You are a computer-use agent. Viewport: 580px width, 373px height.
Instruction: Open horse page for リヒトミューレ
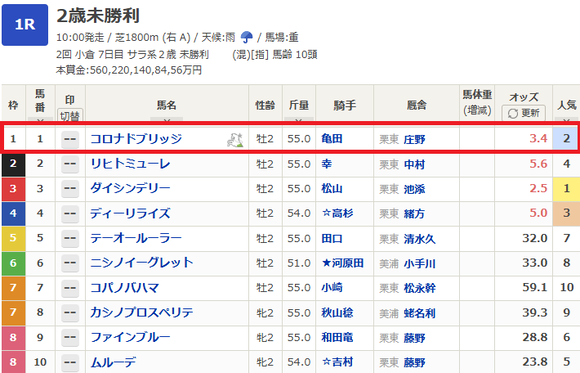(130, 164)
